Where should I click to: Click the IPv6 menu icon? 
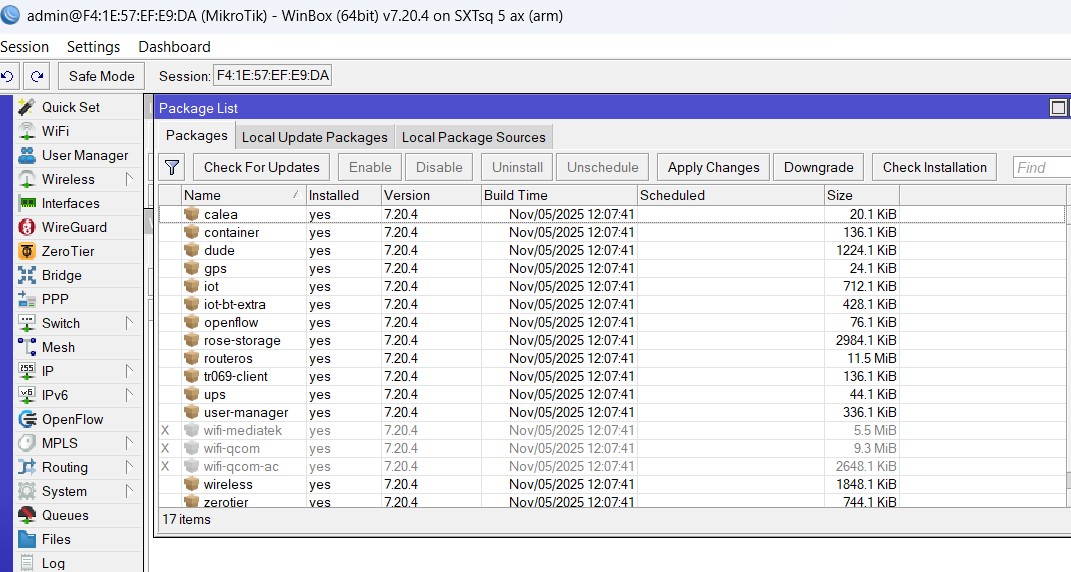tap(27, 395)
